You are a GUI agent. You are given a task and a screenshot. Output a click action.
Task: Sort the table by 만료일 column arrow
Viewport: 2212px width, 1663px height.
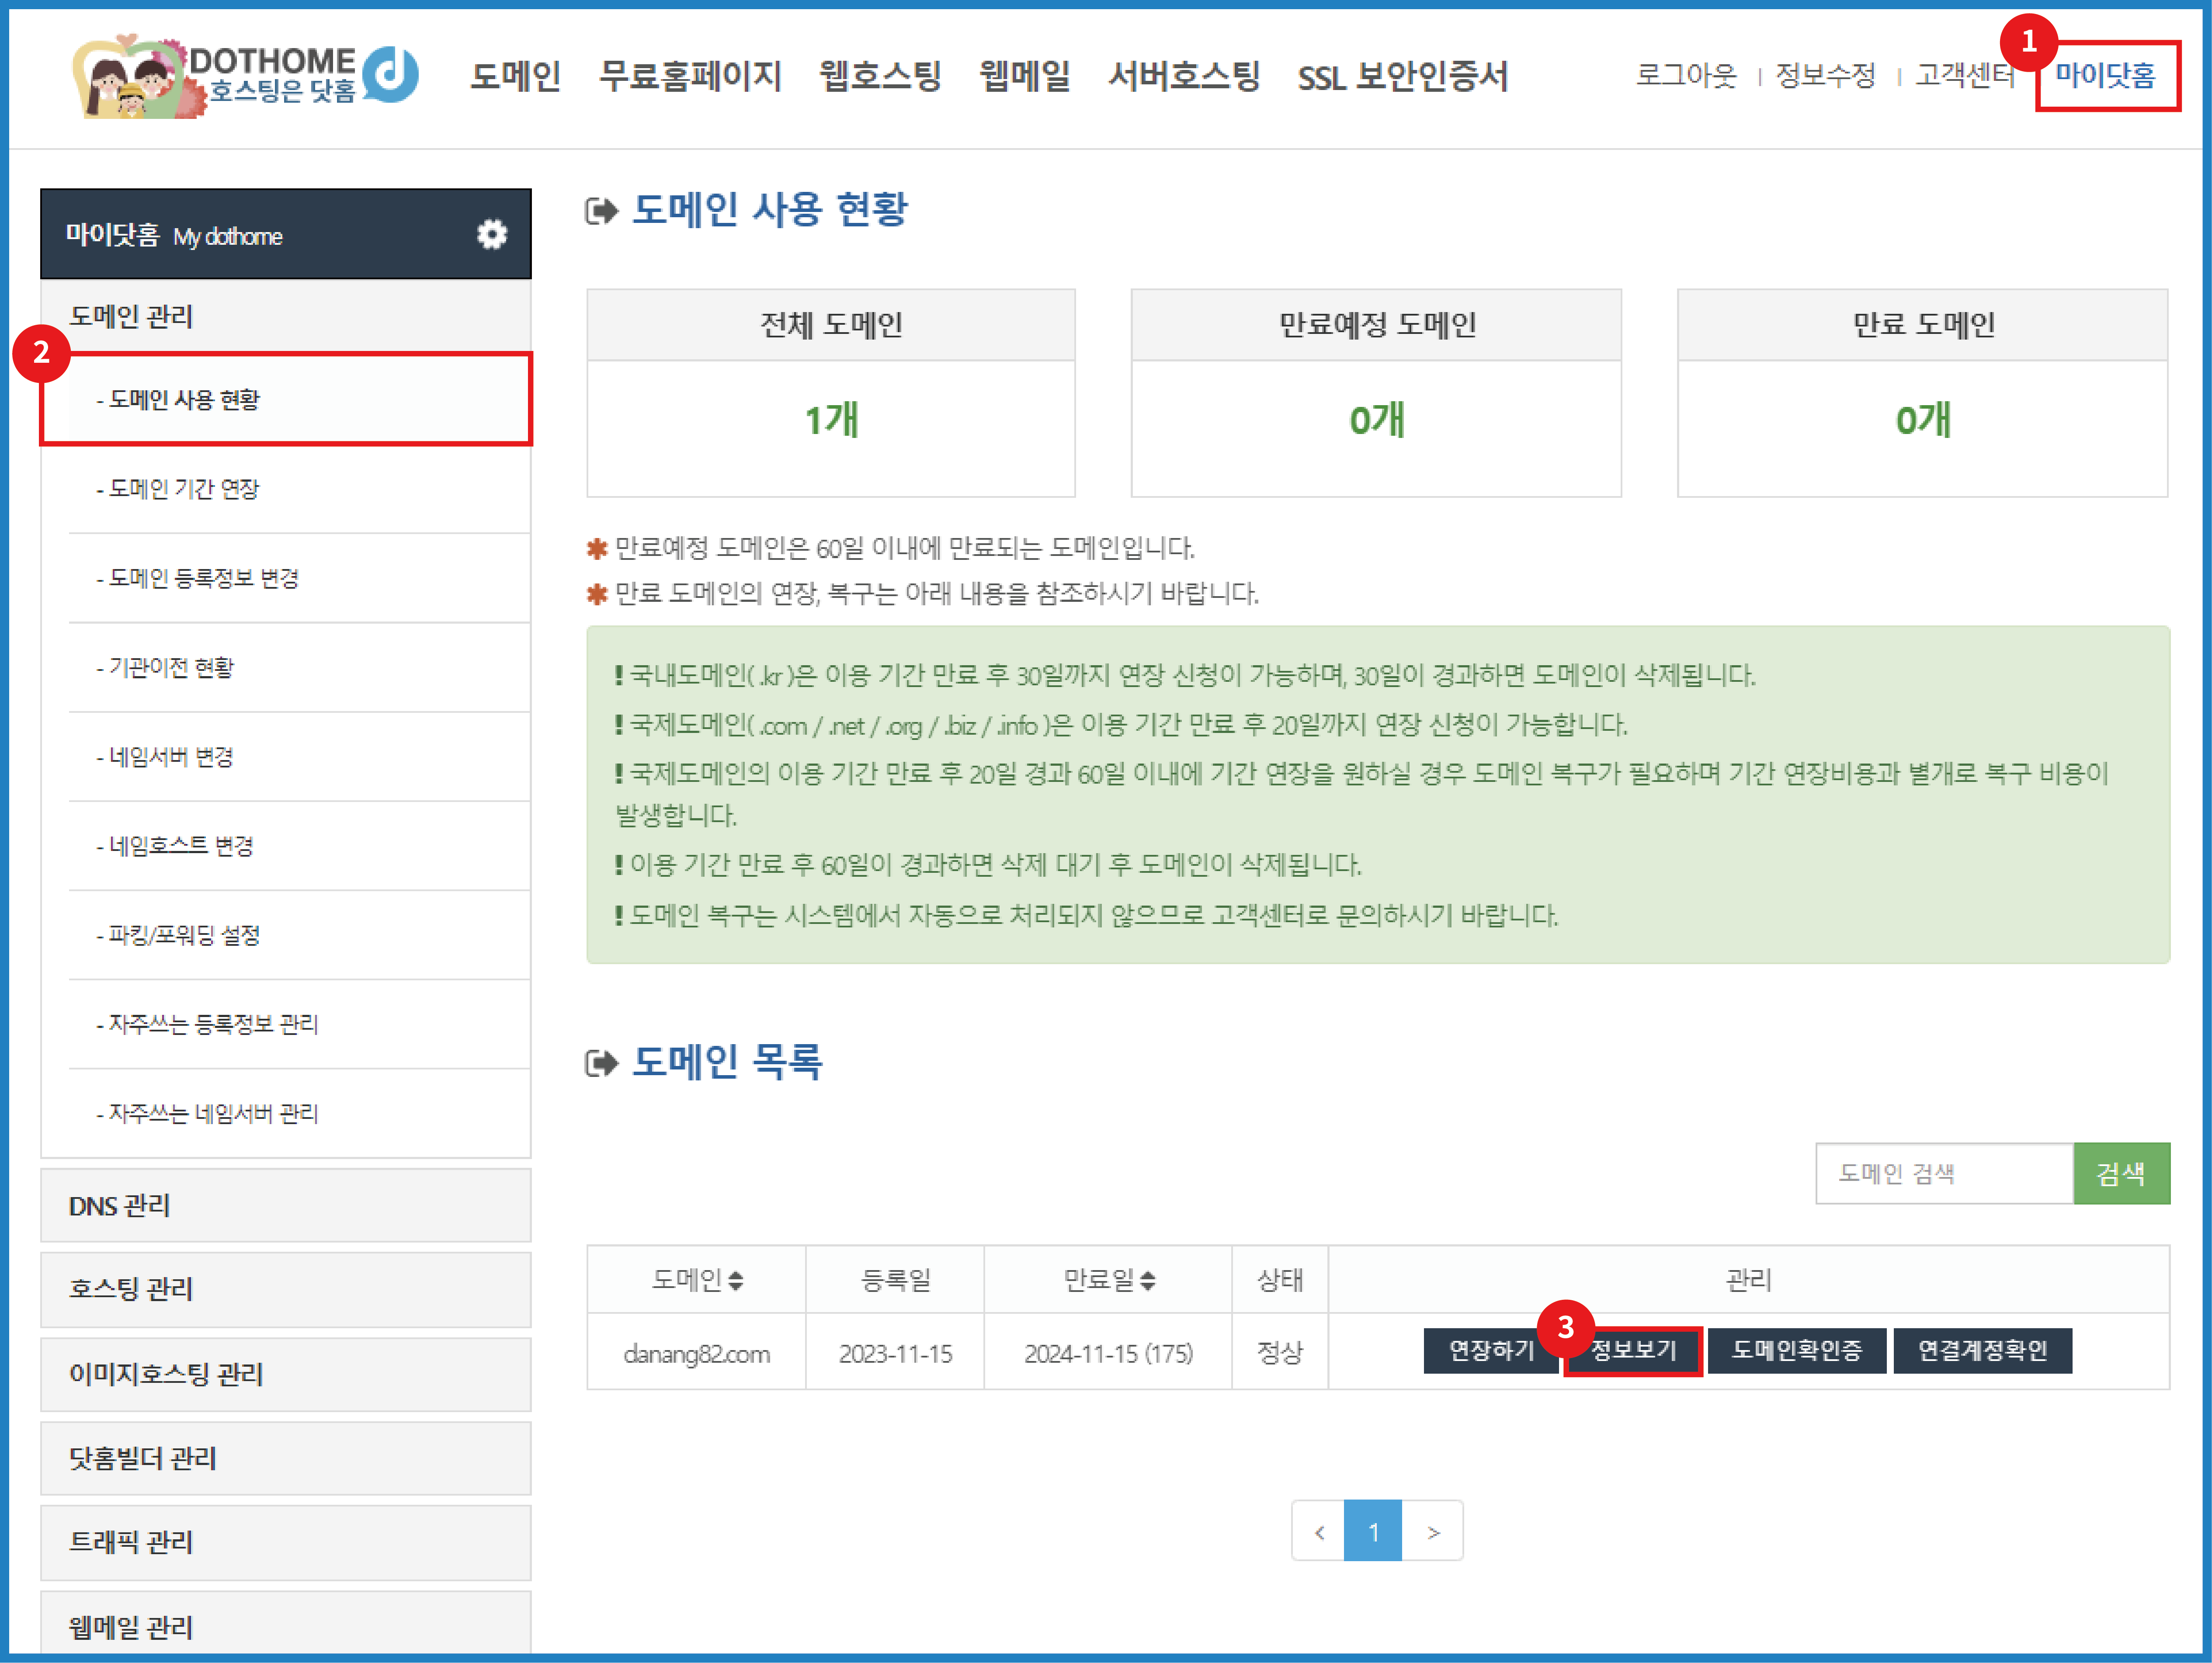pyautogui.click(x=1148, y=1280)
